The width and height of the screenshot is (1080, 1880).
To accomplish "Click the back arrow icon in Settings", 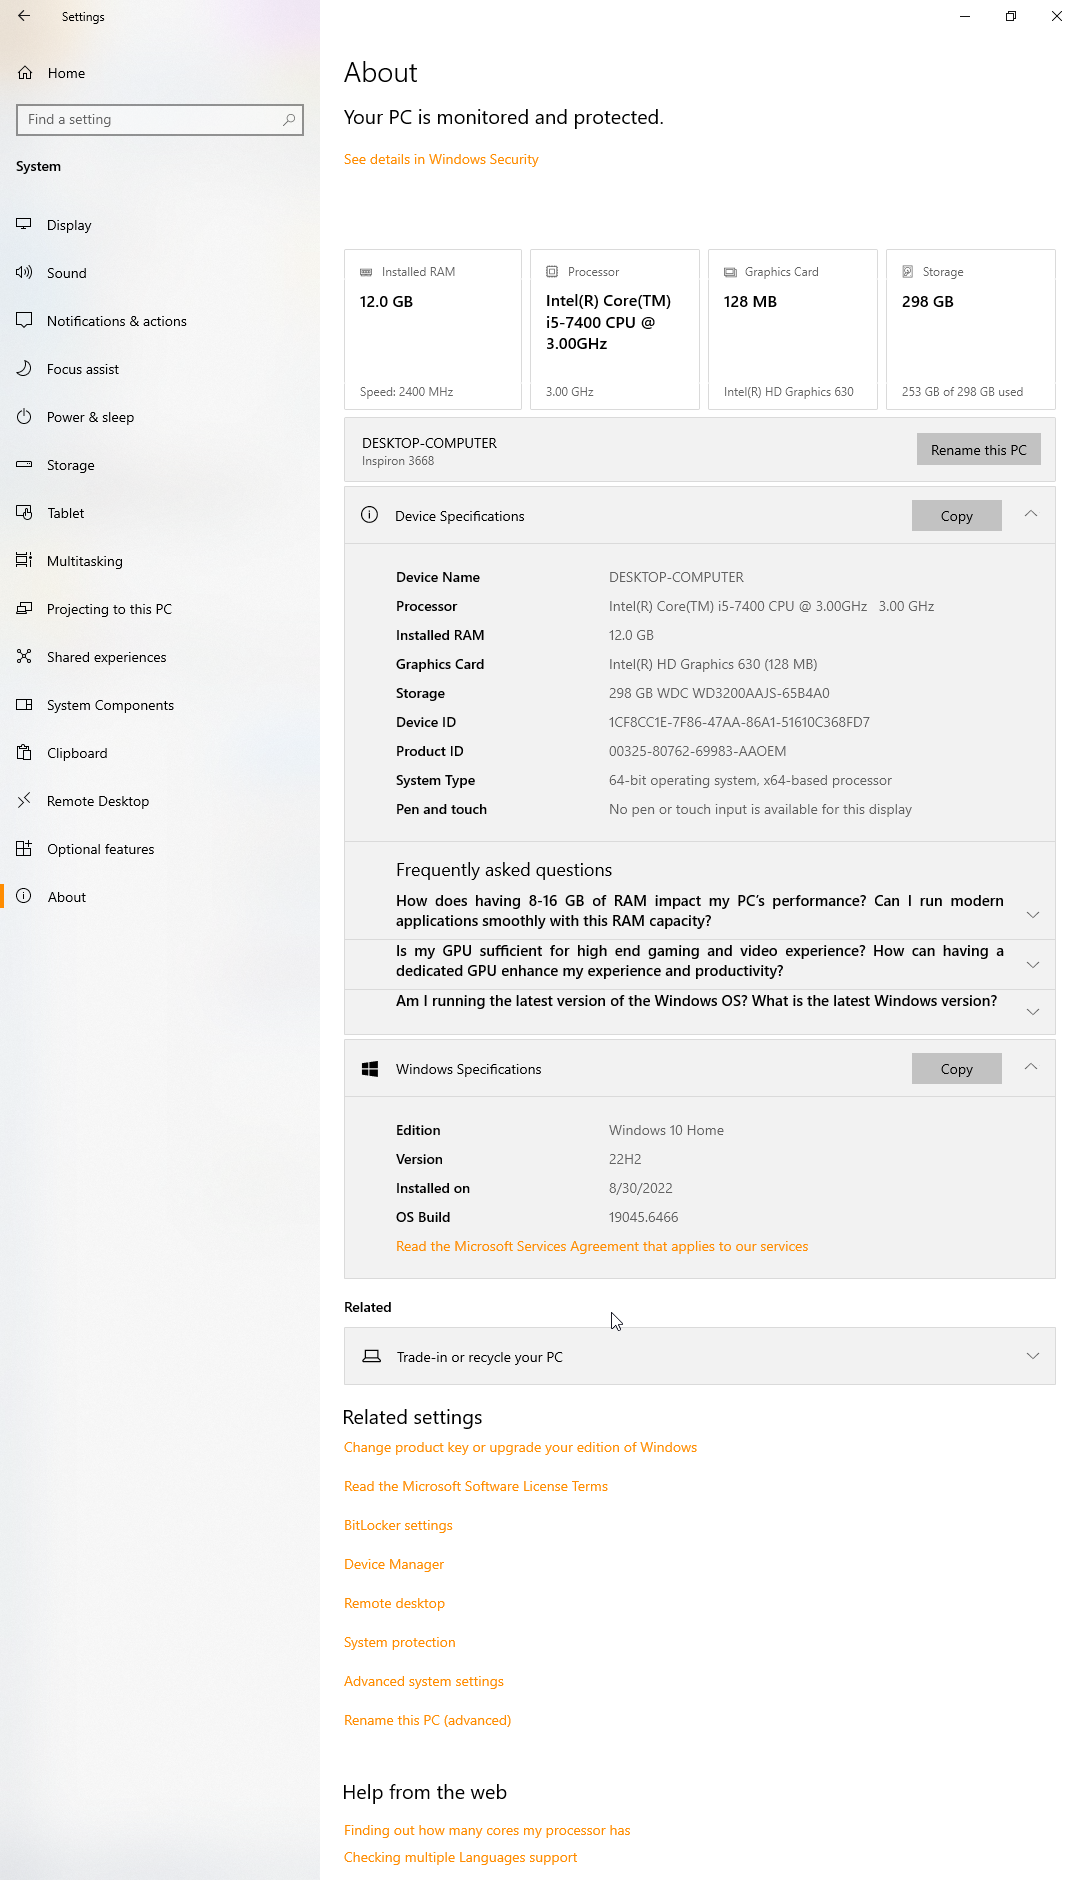I will [24, 16].
